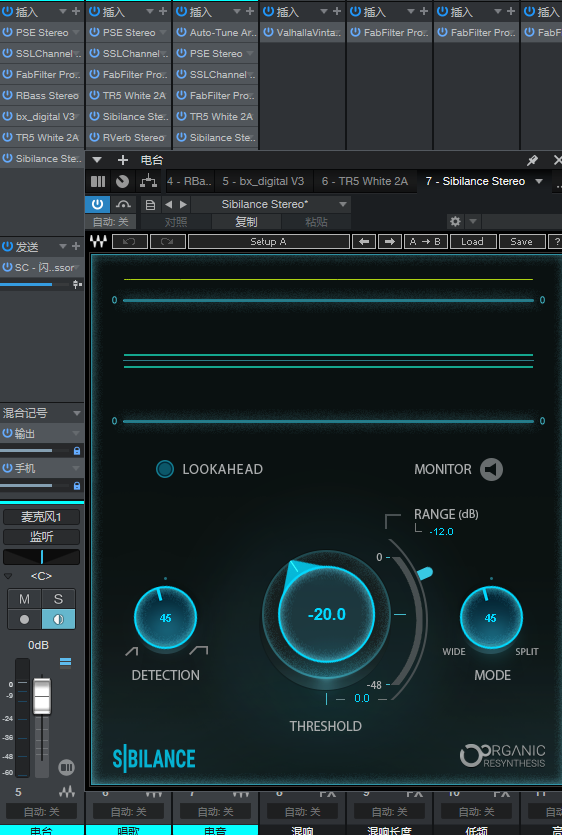562x835 pixels.
Task: Open plugin settings gear icon
Action: click(455, 221)
